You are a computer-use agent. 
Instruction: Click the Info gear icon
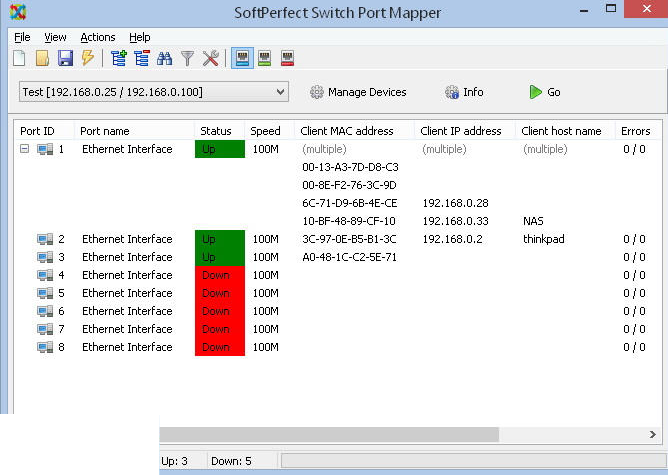[452, 92]
